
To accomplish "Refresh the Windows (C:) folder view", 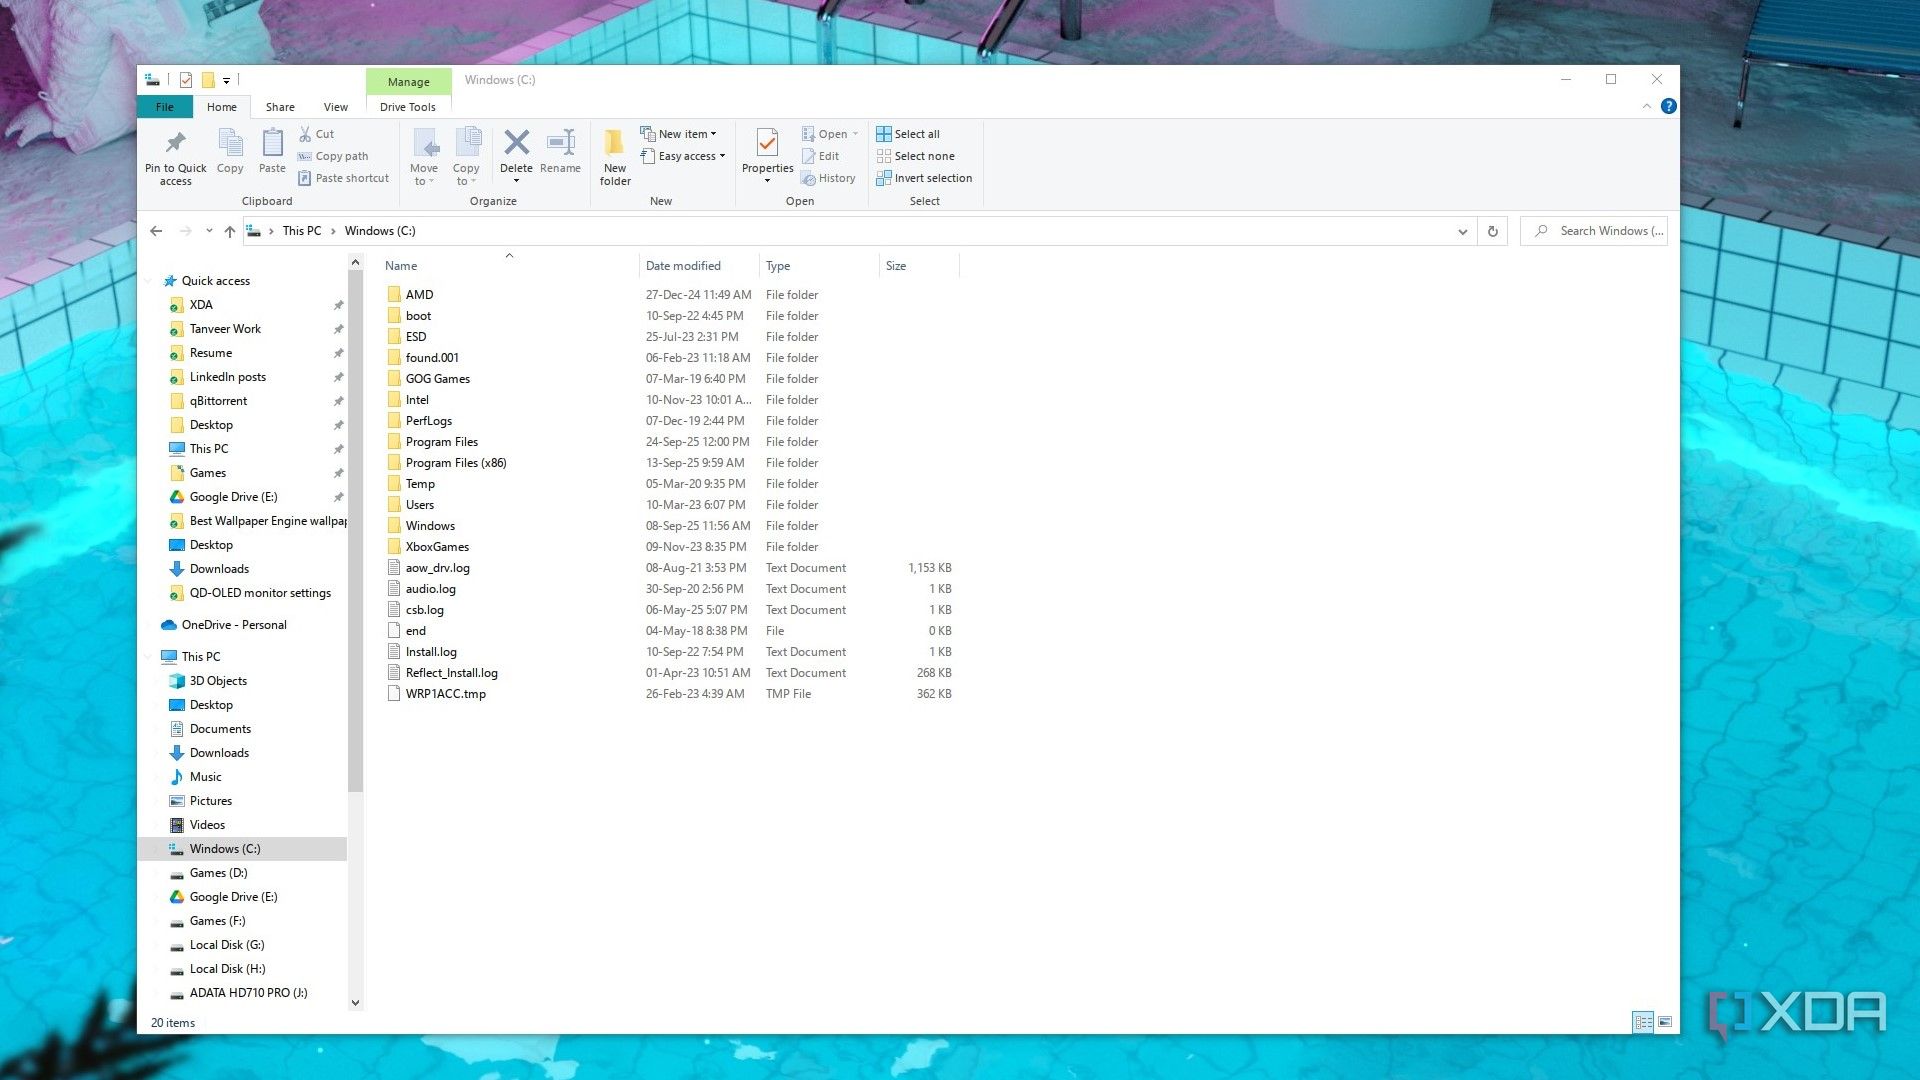I will pos(1492,231).
